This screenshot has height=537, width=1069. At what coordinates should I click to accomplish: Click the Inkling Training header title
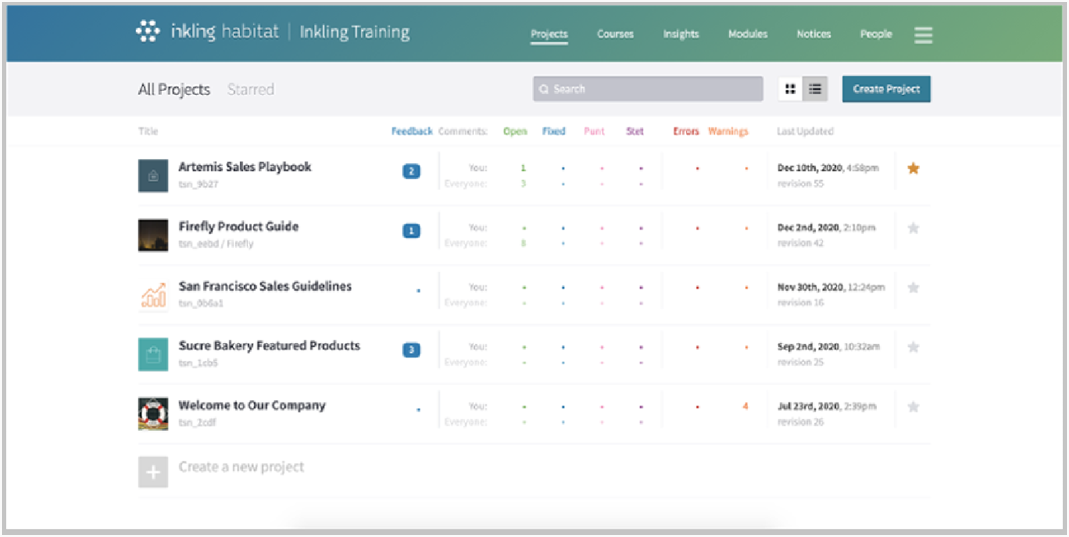pos(355,32)
